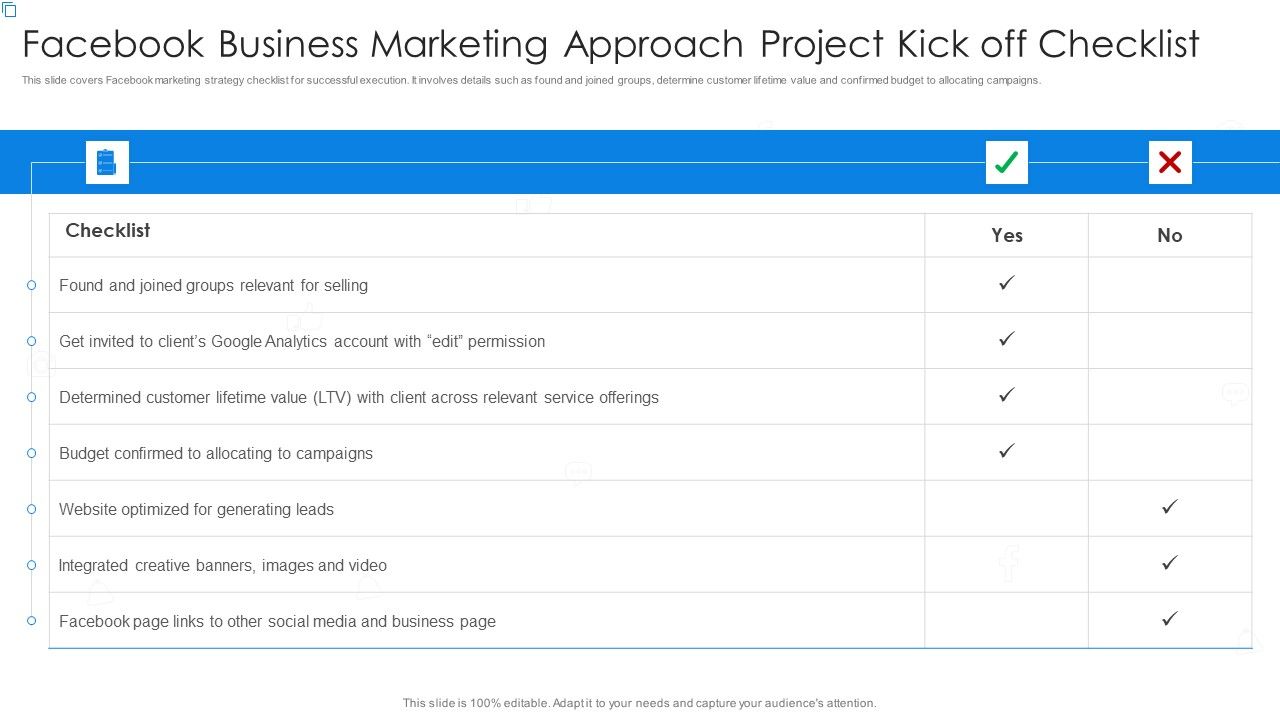1280x720 pixels.
Task: Select 'Found and joined groups relevant for selling'
Action: (213, 285)
